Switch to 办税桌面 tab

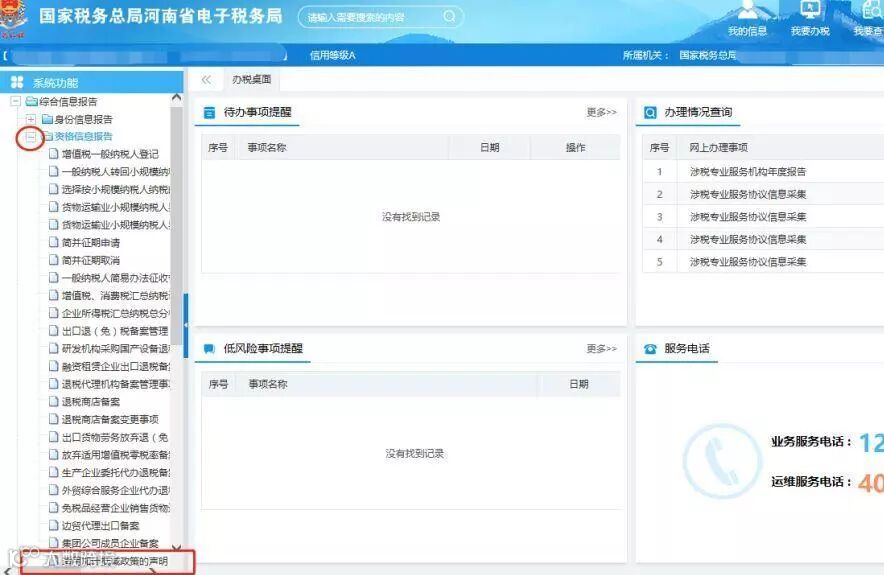click(251, 79)
